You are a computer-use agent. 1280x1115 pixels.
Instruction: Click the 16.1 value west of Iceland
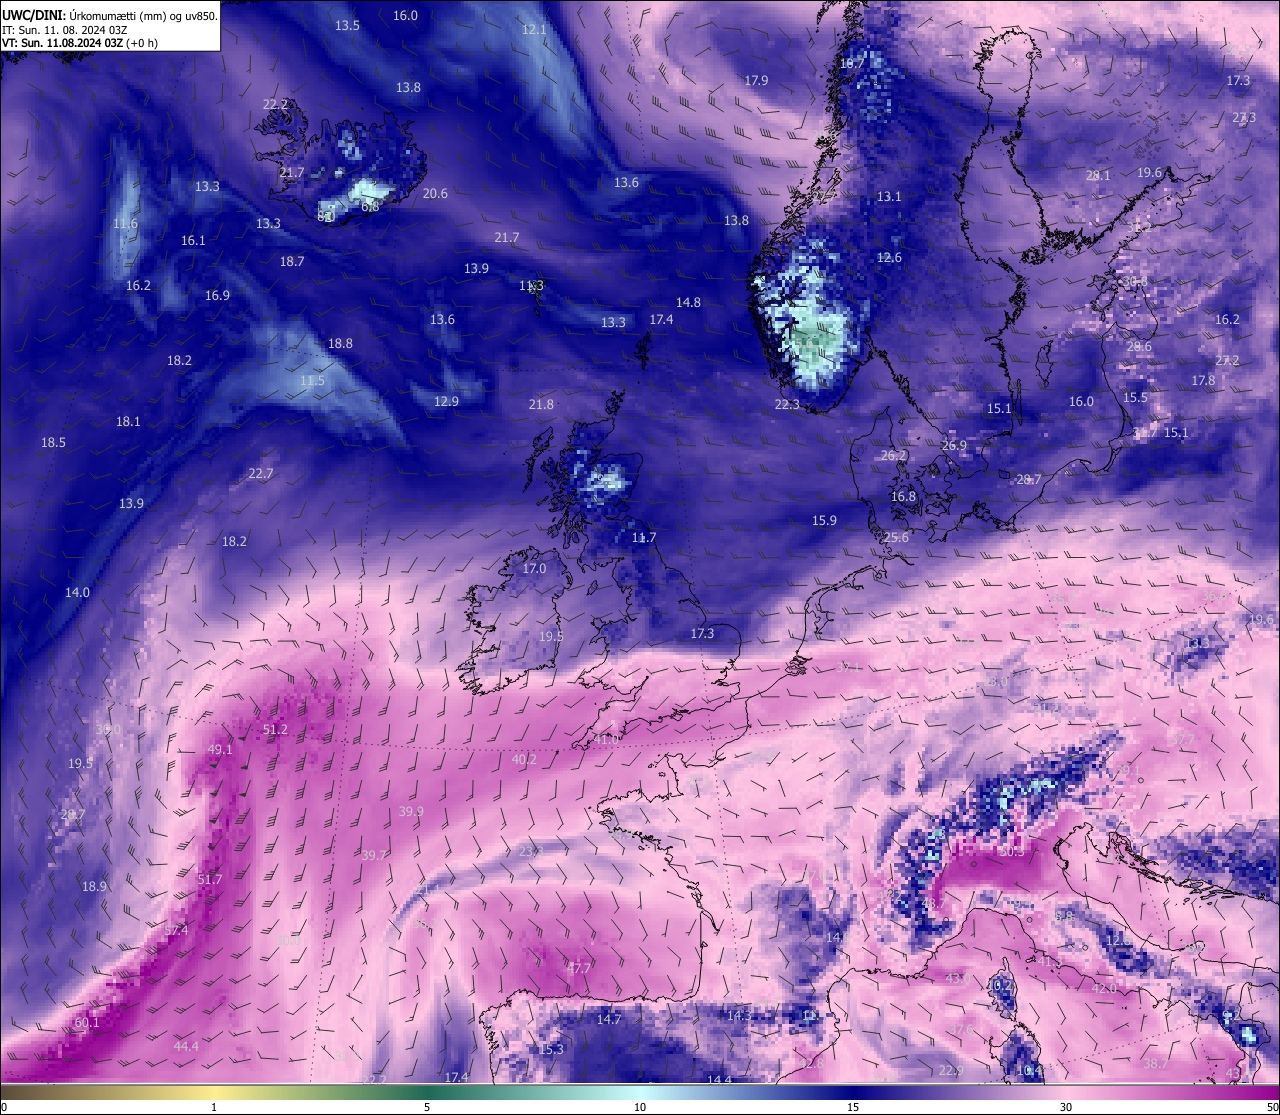point(193,241)
